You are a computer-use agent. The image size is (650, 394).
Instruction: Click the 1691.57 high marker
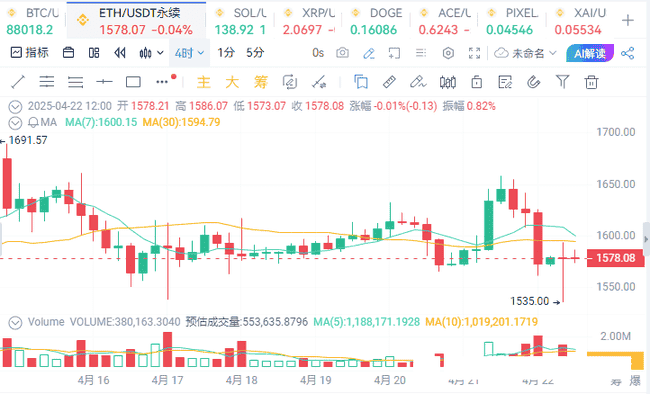pos(24,140)
